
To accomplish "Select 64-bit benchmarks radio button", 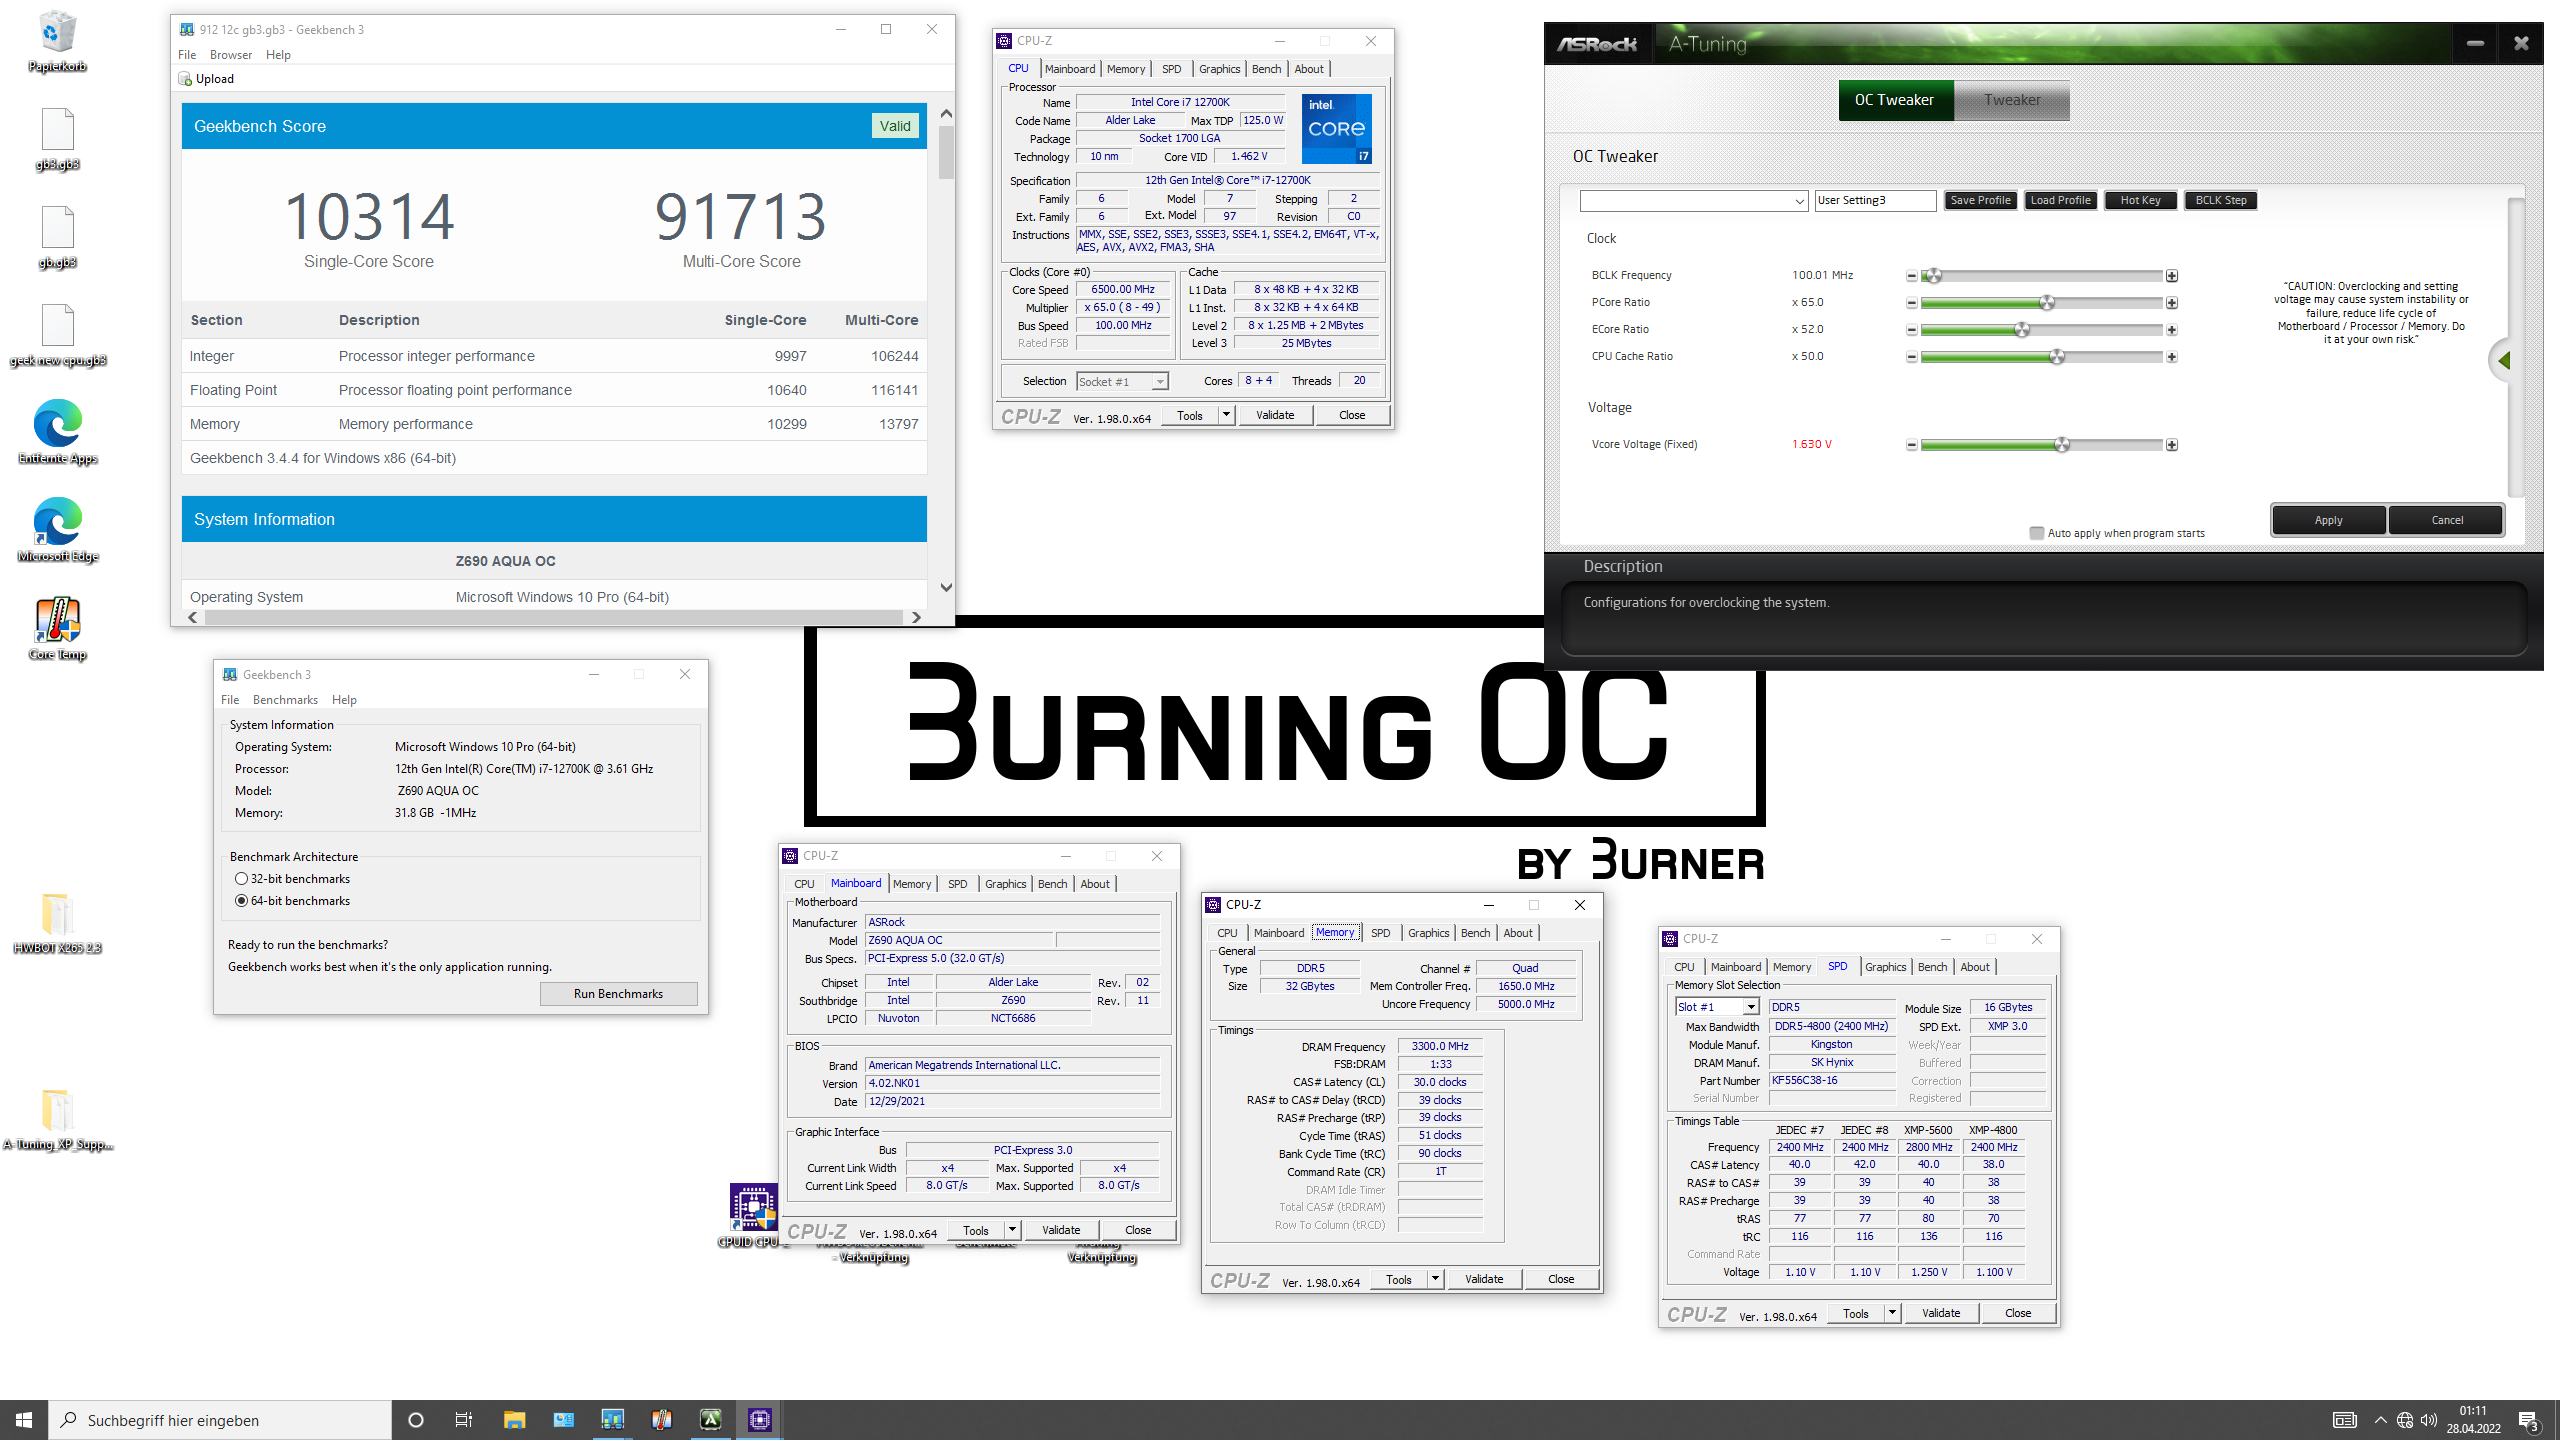I will point(241,901).
